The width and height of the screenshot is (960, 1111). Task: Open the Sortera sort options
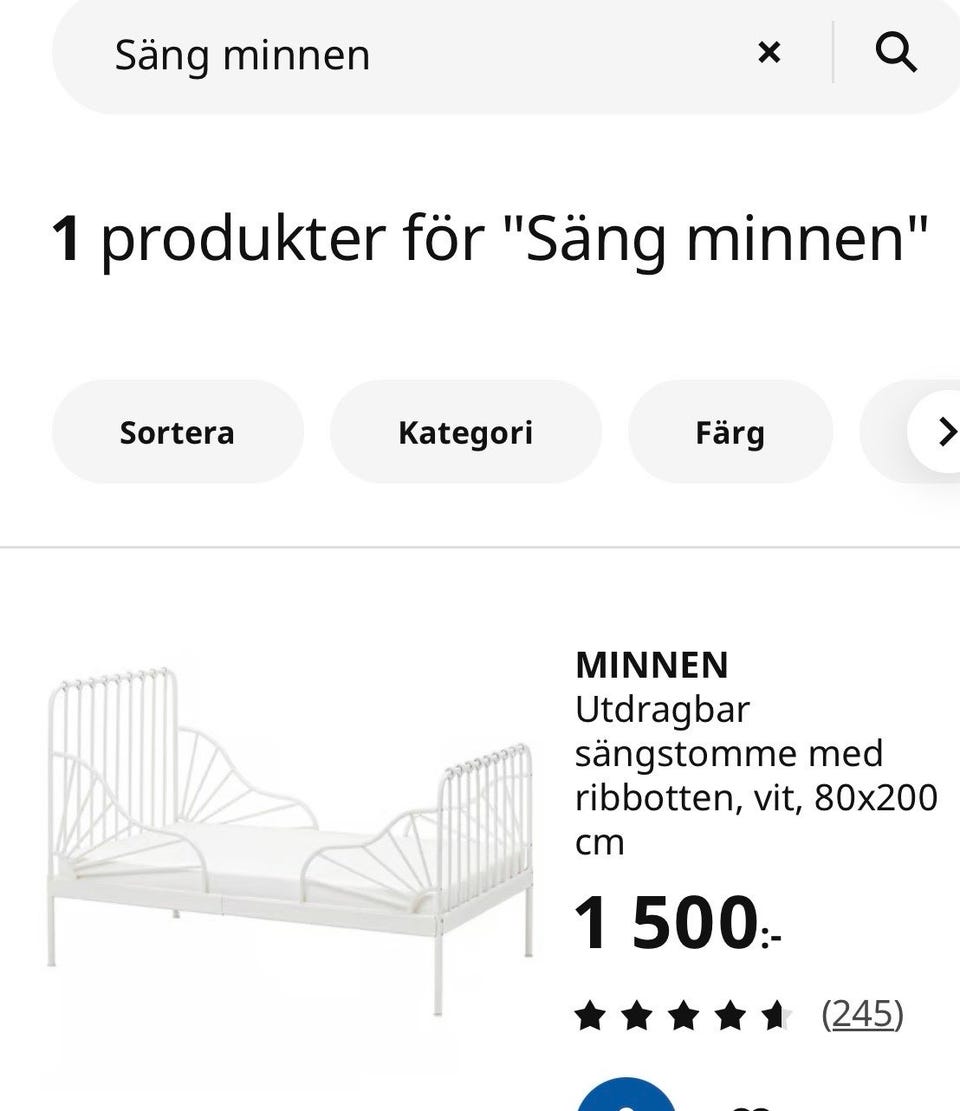(x=177, y=433)
